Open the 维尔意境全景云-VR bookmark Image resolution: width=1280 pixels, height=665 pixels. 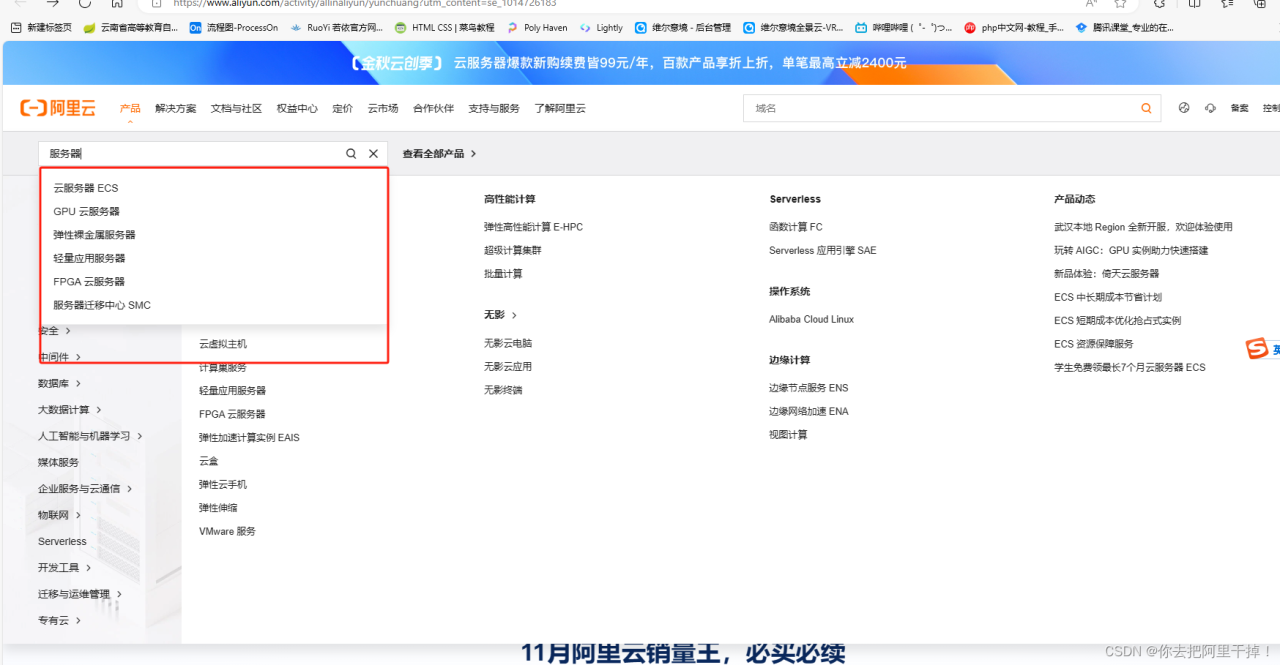(x=794, y=28)
